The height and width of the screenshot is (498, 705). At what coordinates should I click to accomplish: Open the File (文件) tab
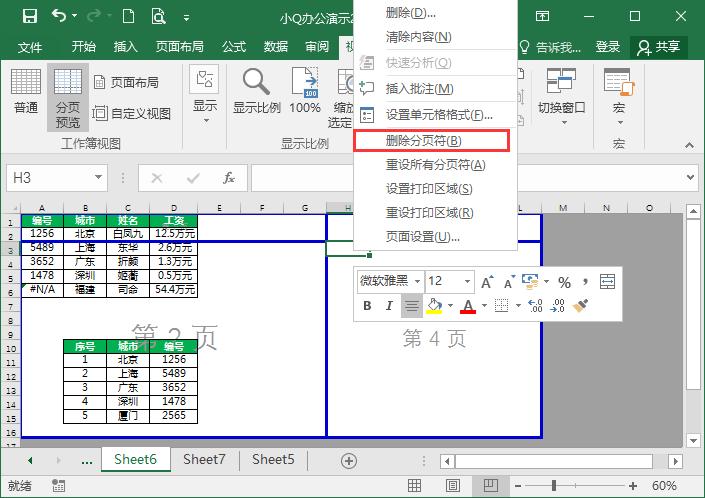tap(30, 47)
